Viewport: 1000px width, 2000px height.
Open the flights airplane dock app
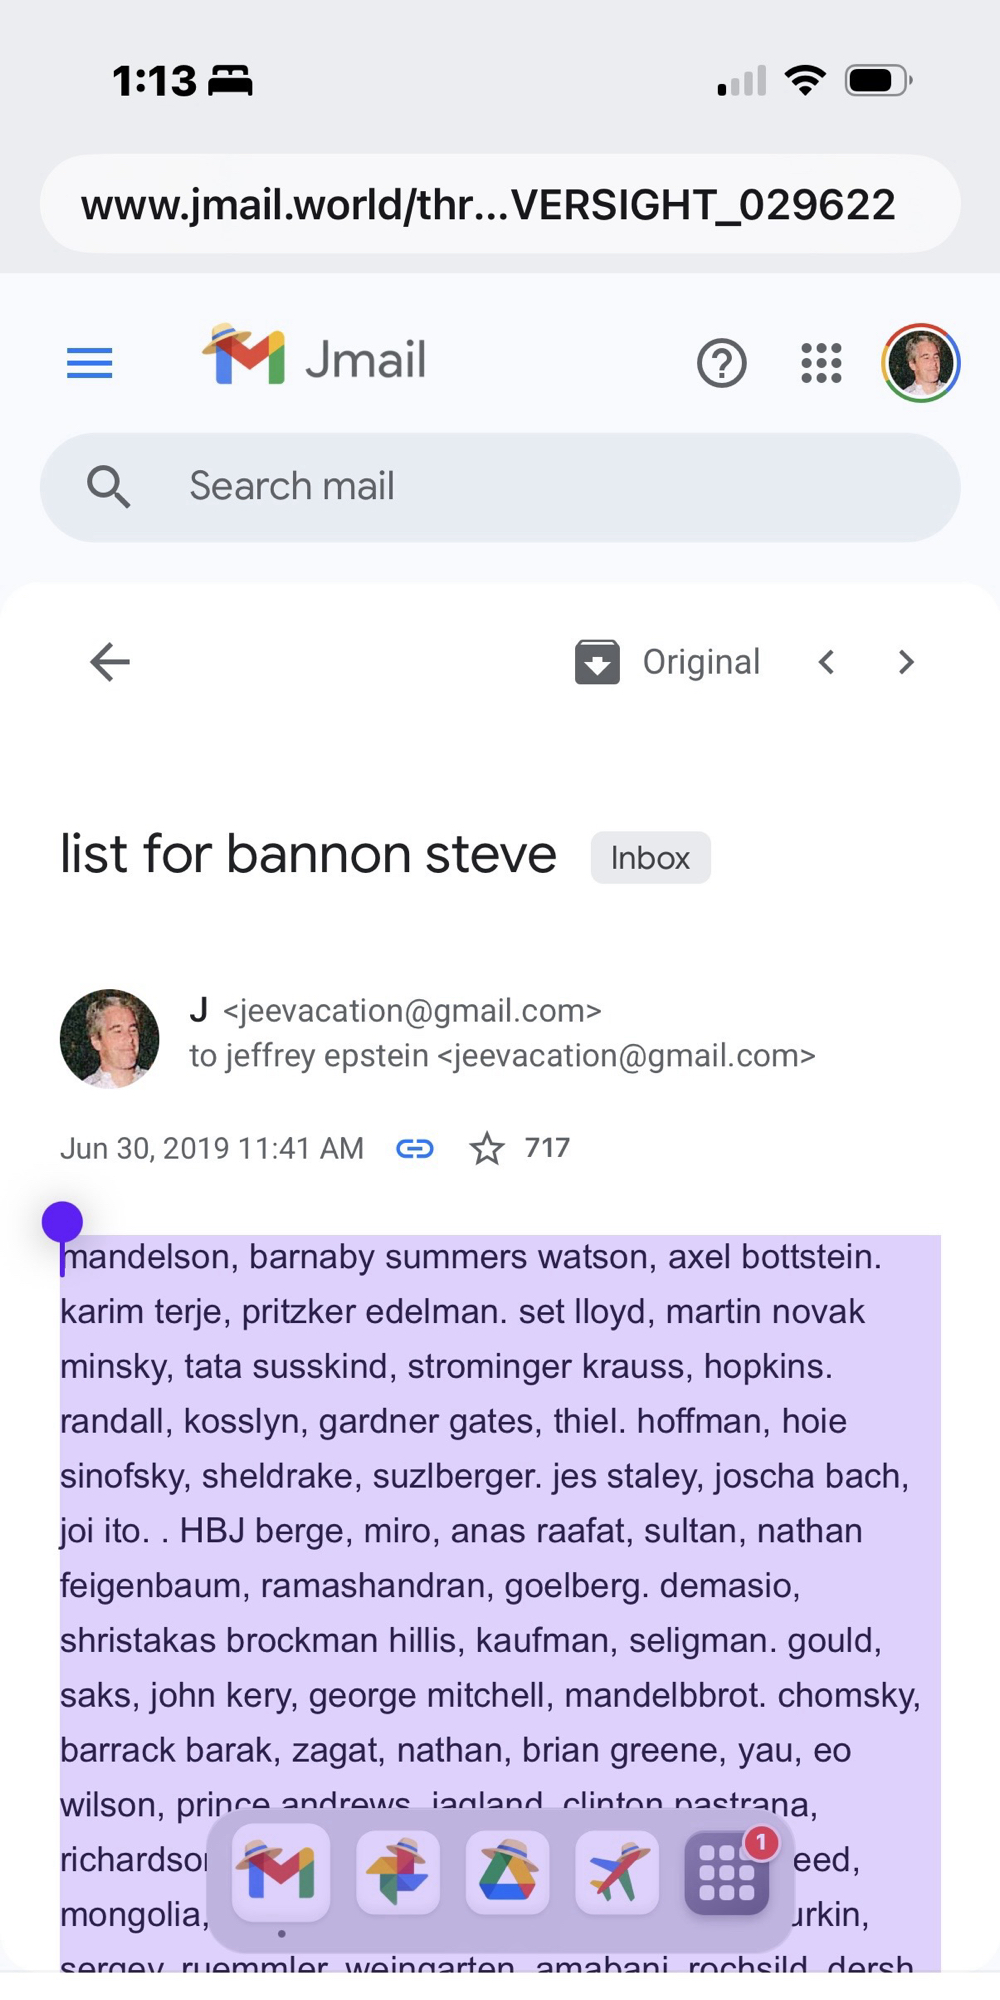click(x=617, y=1872)
